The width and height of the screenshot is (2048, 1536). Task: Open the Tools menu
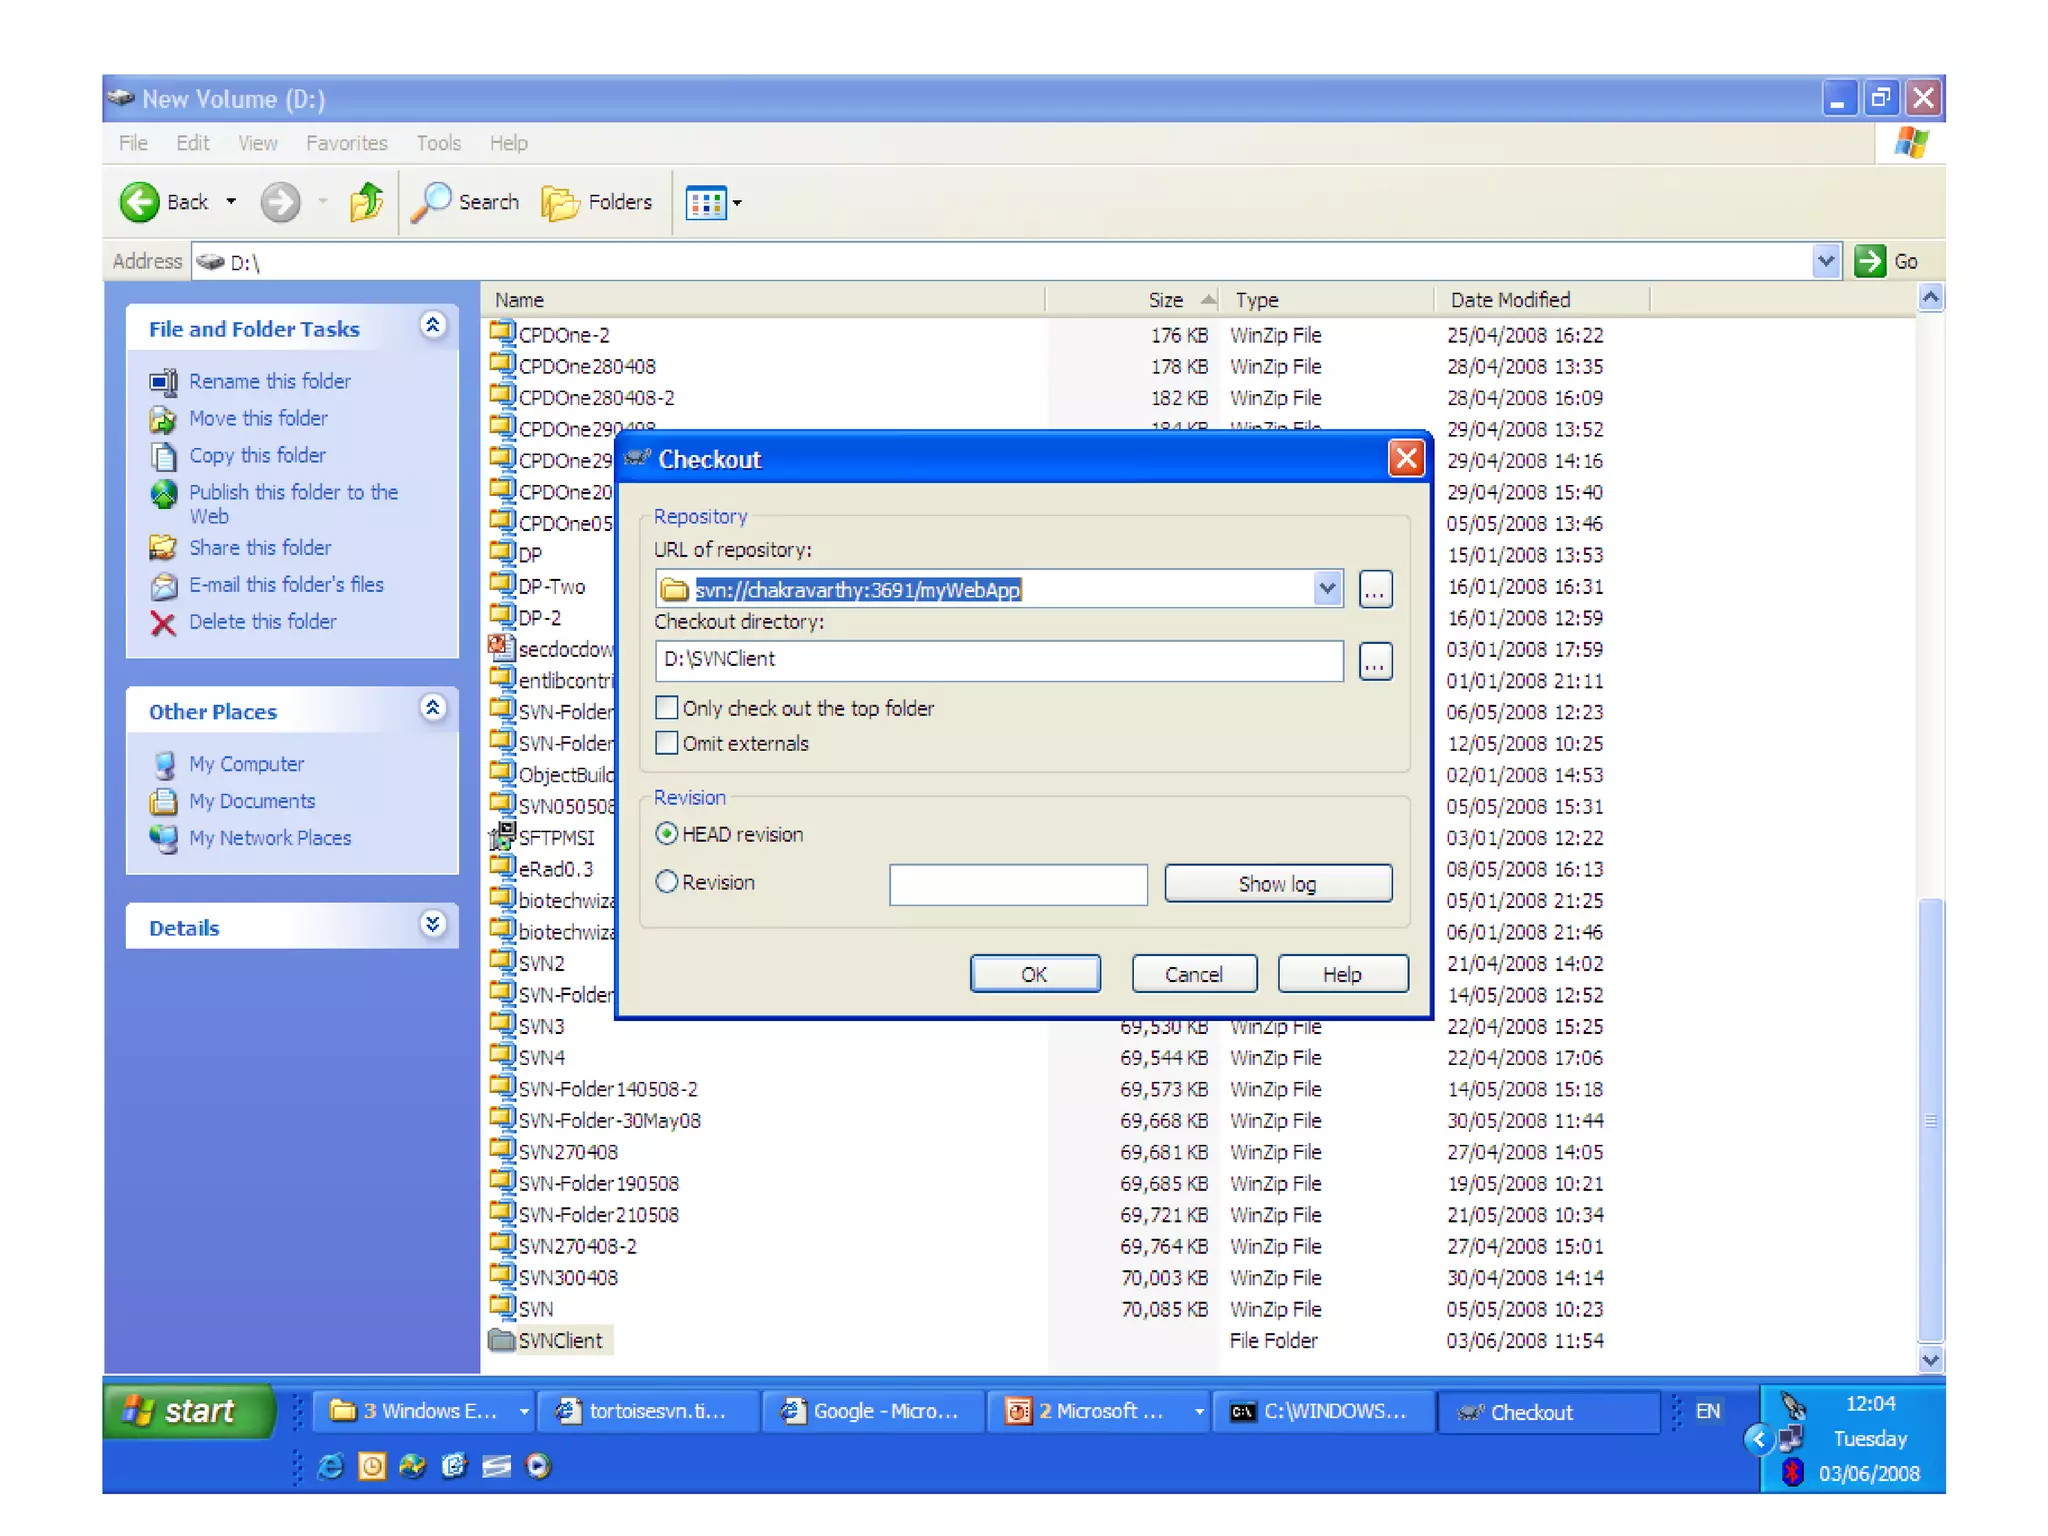(438, 143)
